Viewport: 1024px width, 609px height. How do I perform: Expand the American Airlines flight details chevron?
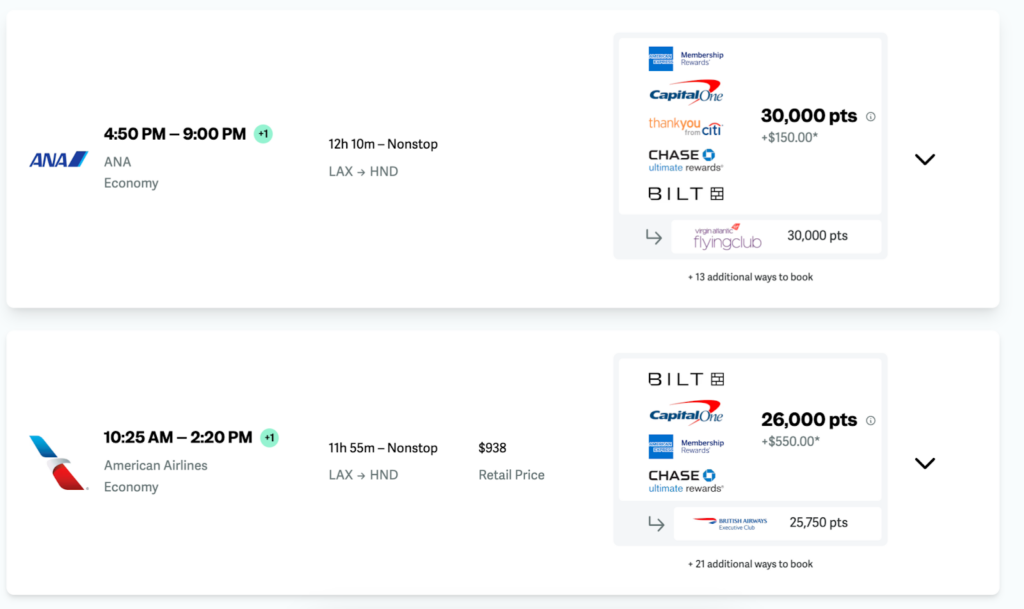pos(925,463)
